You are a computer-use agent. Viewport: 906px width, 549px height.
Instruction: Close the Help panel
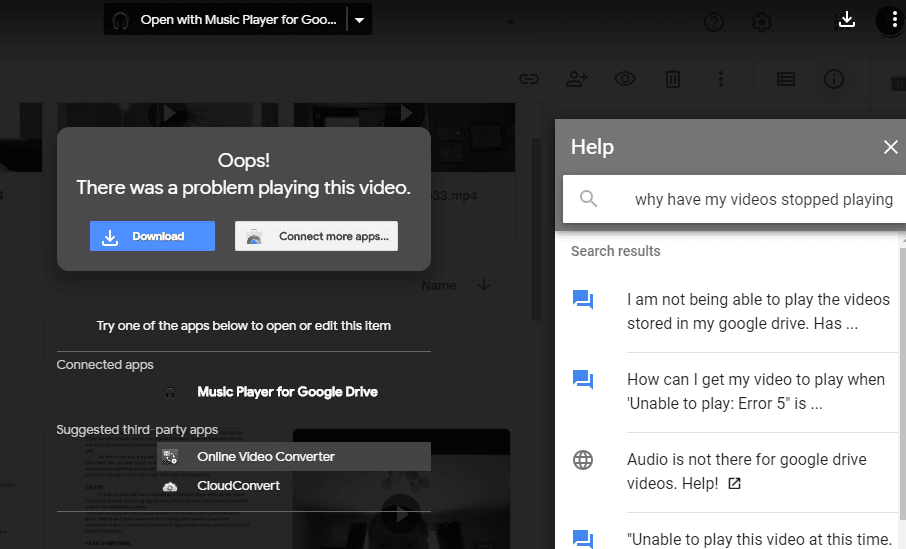(890, 147)
